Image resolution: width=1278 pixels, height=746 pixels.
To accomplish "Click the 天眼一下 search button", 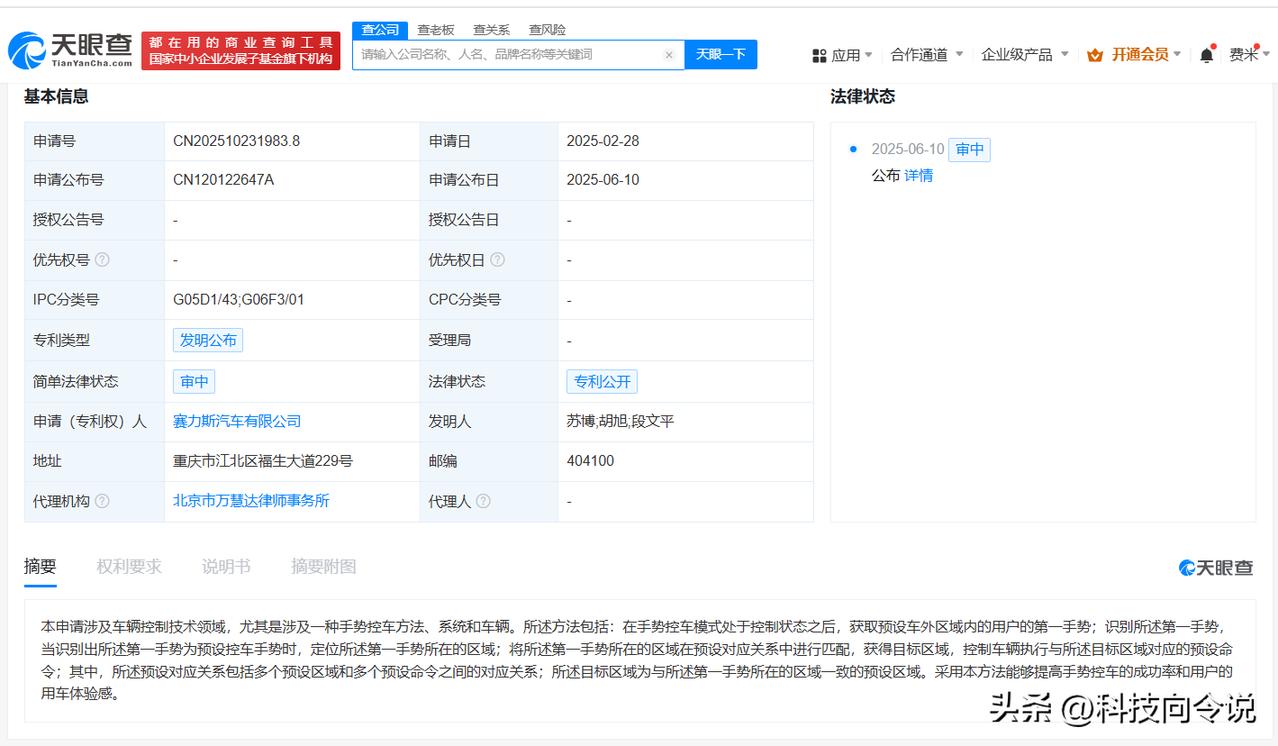I will (x=720, y=54).
